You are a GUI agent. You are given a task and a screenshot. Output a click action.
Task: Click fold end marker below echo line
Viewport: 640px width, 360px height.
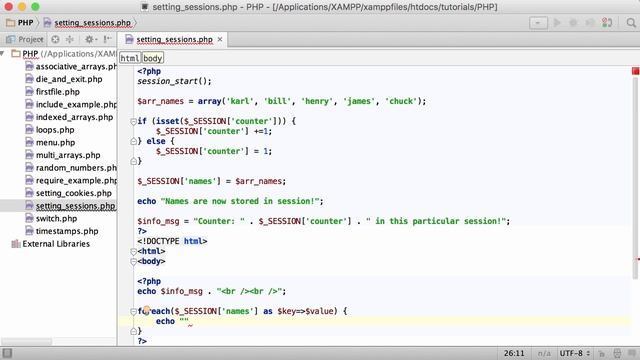click(x=133, y=331)
